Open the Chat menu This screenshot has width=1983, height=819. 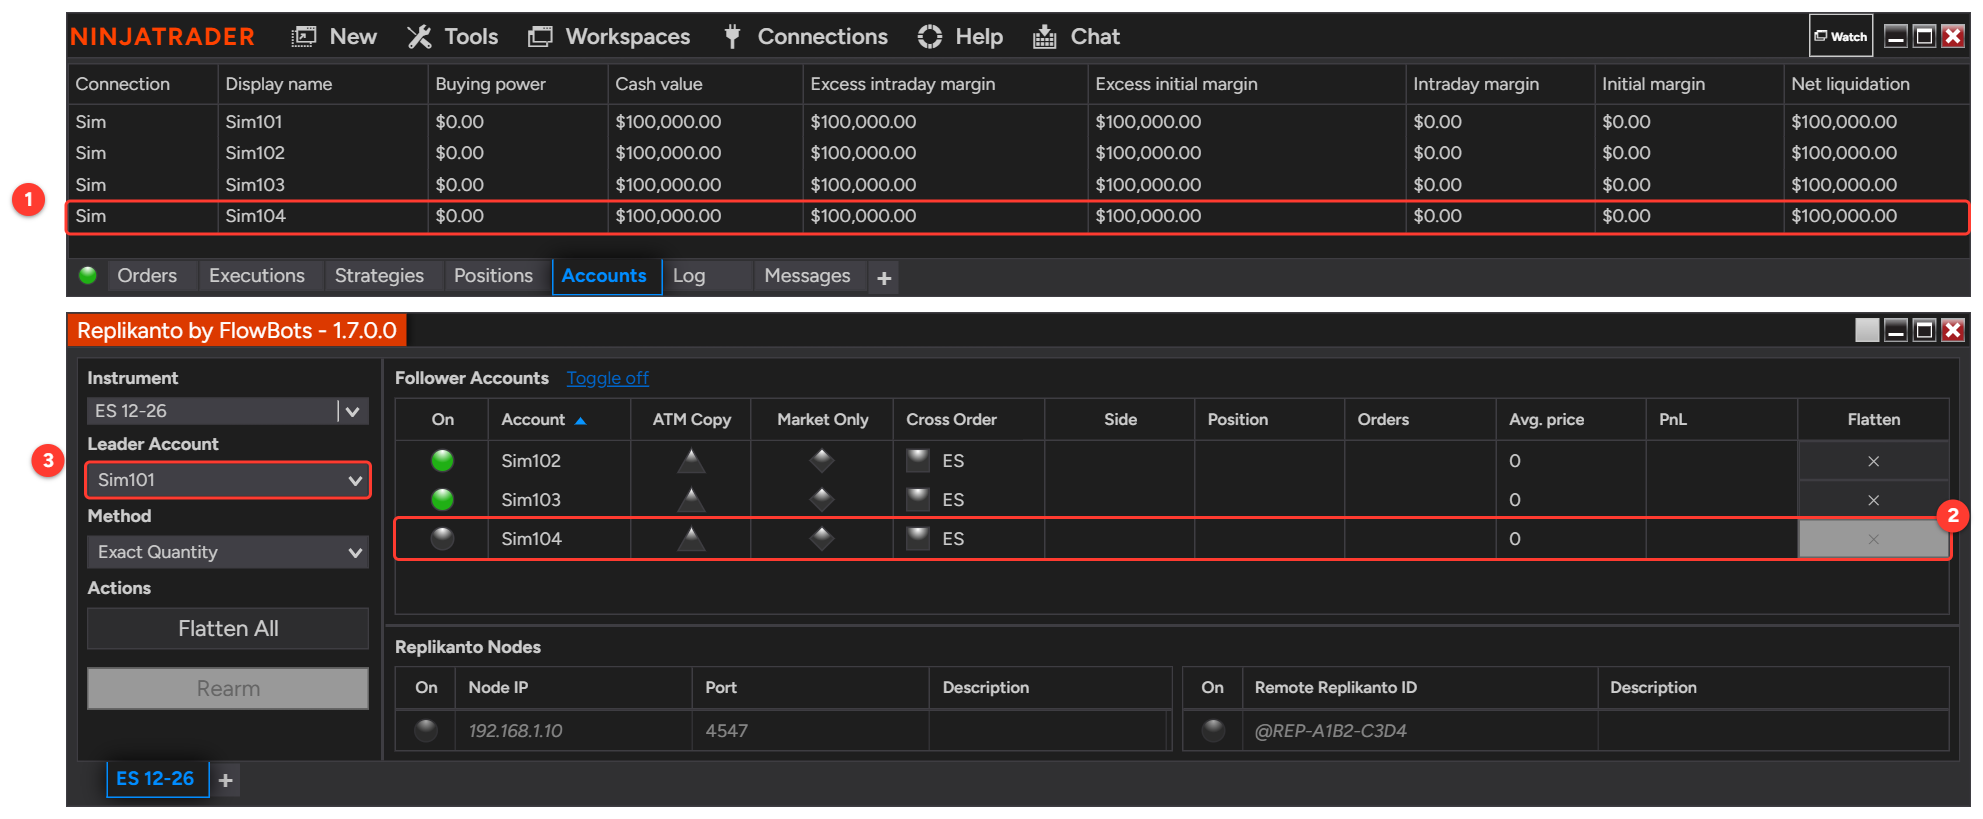tap(1076, 37)
